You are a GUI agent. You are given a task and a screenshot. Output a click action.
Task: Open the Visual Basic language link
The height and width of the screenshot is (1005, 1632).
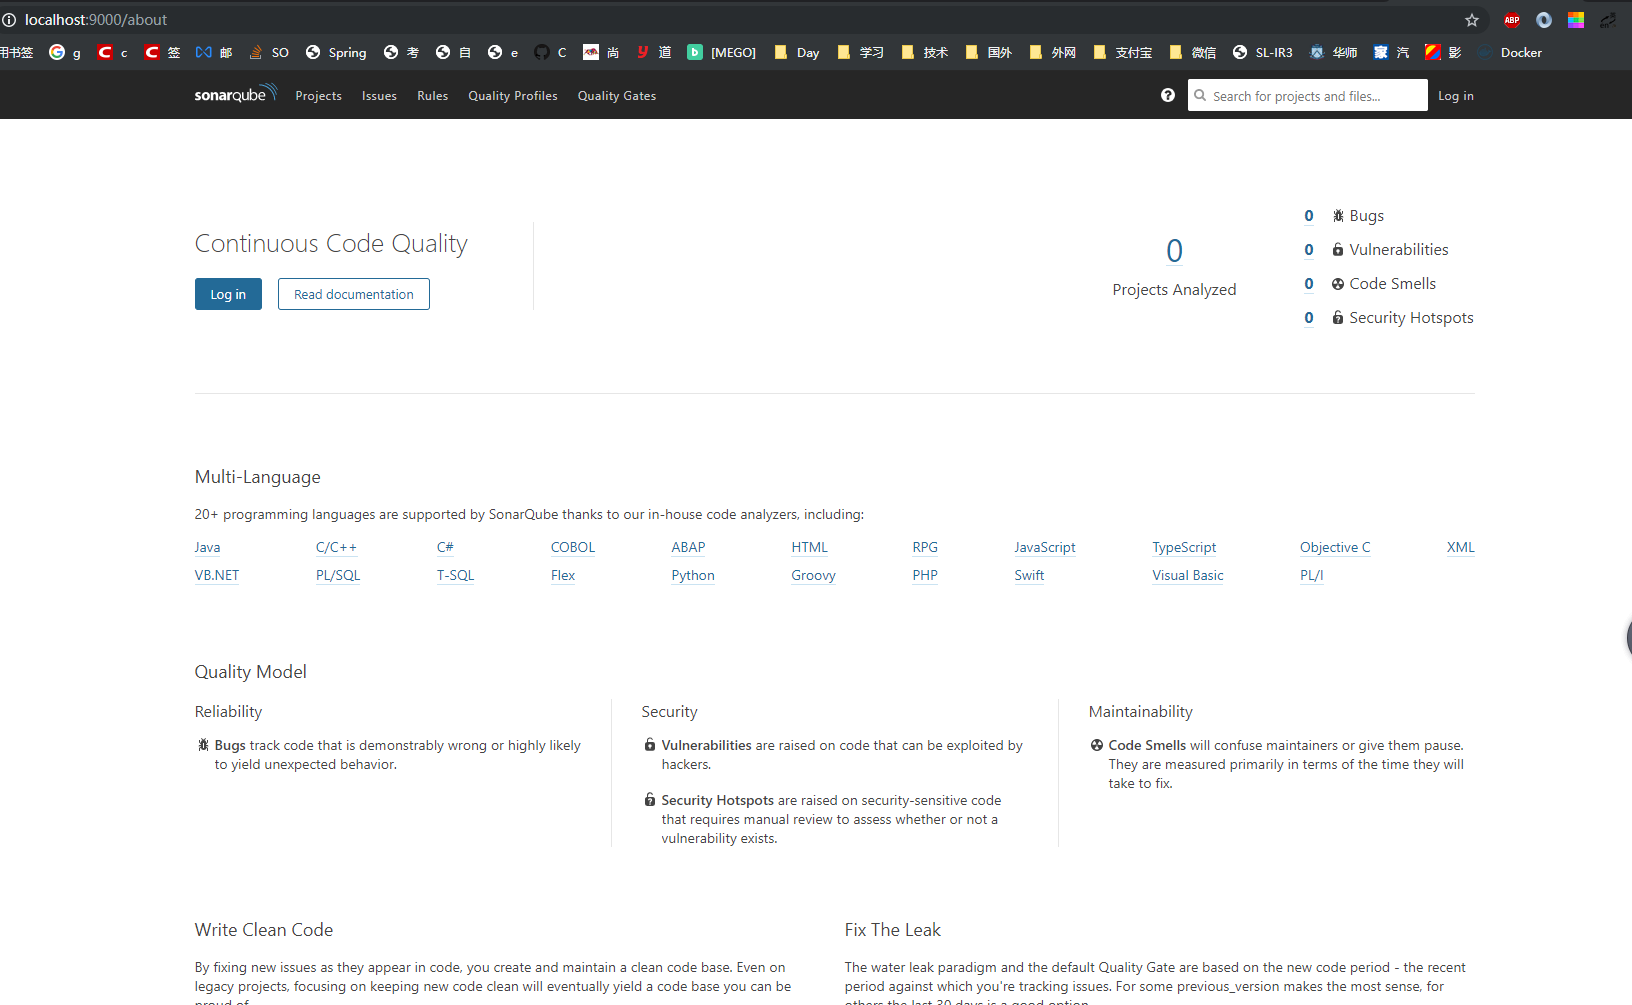(1188, 575)
